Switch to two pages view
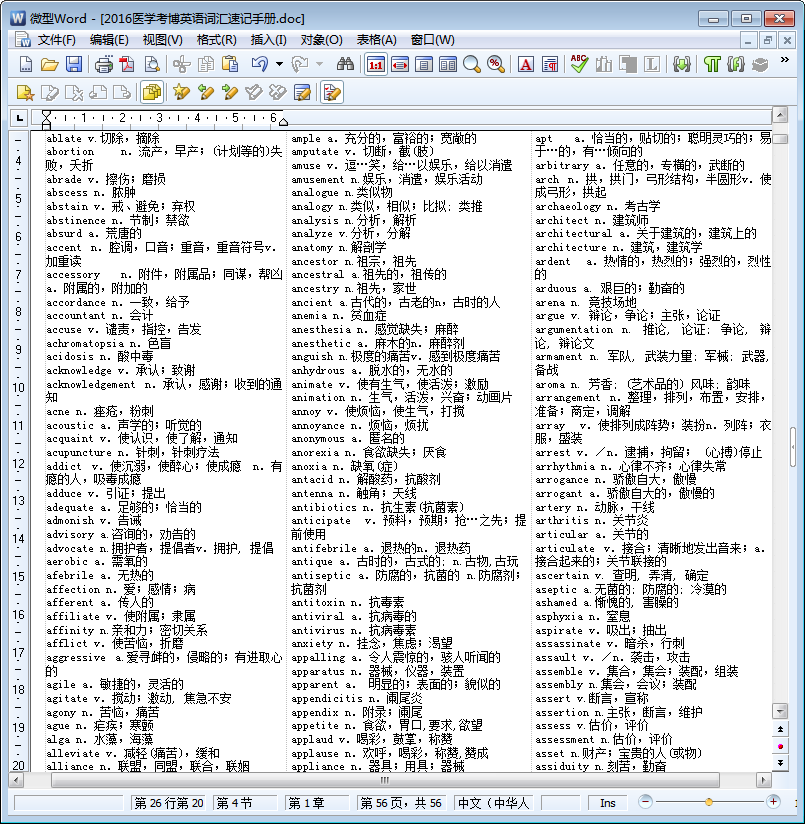 (x=448, y=64)
